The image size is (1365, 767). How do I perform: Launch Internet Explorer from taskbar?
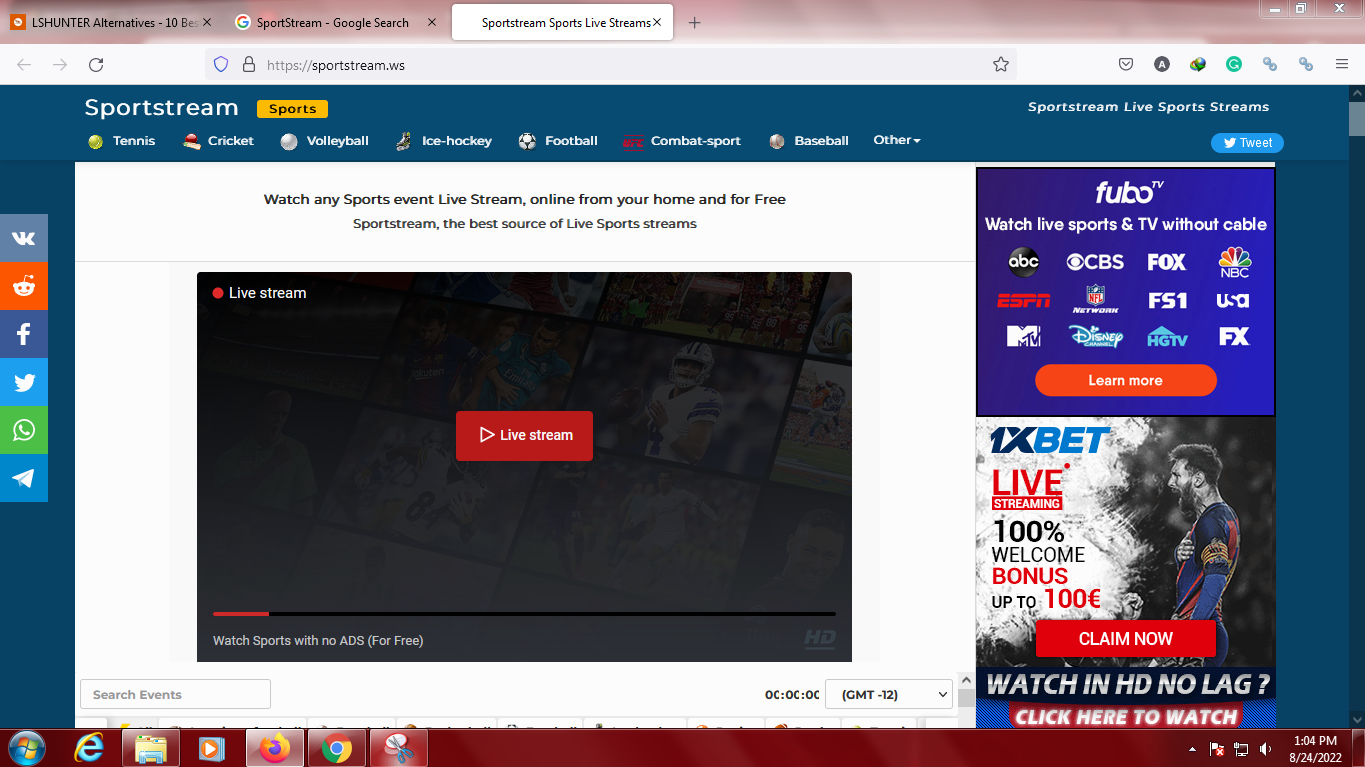[90, 748]
